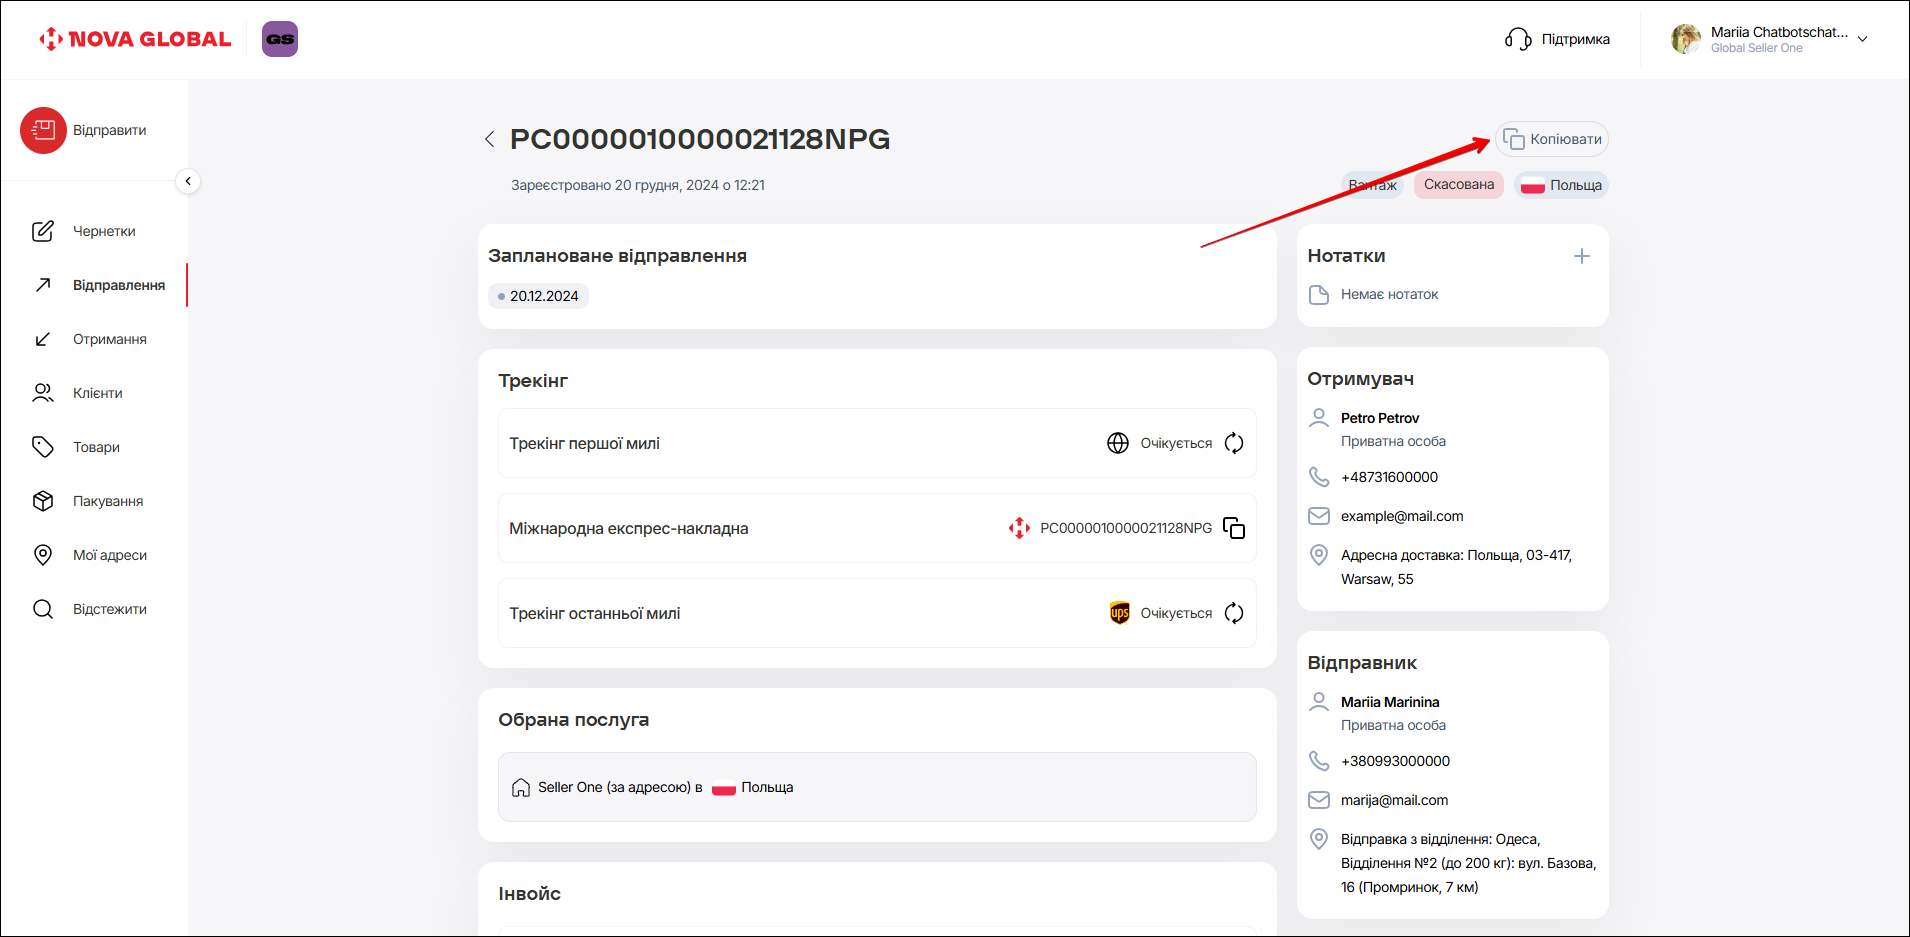Copy the international express waybill number
Screen dimensions: 1910x937
1234,528
